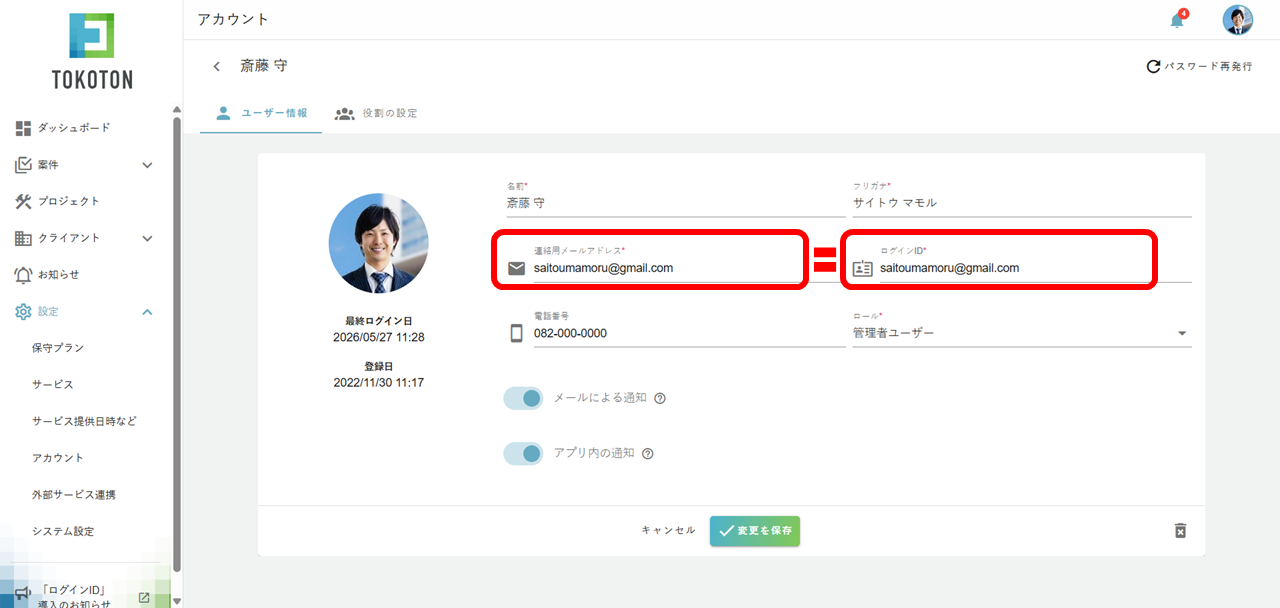Open the external link icon for ログインID notice
Screen dimensions: 1280x608
(x=144, y=597)
